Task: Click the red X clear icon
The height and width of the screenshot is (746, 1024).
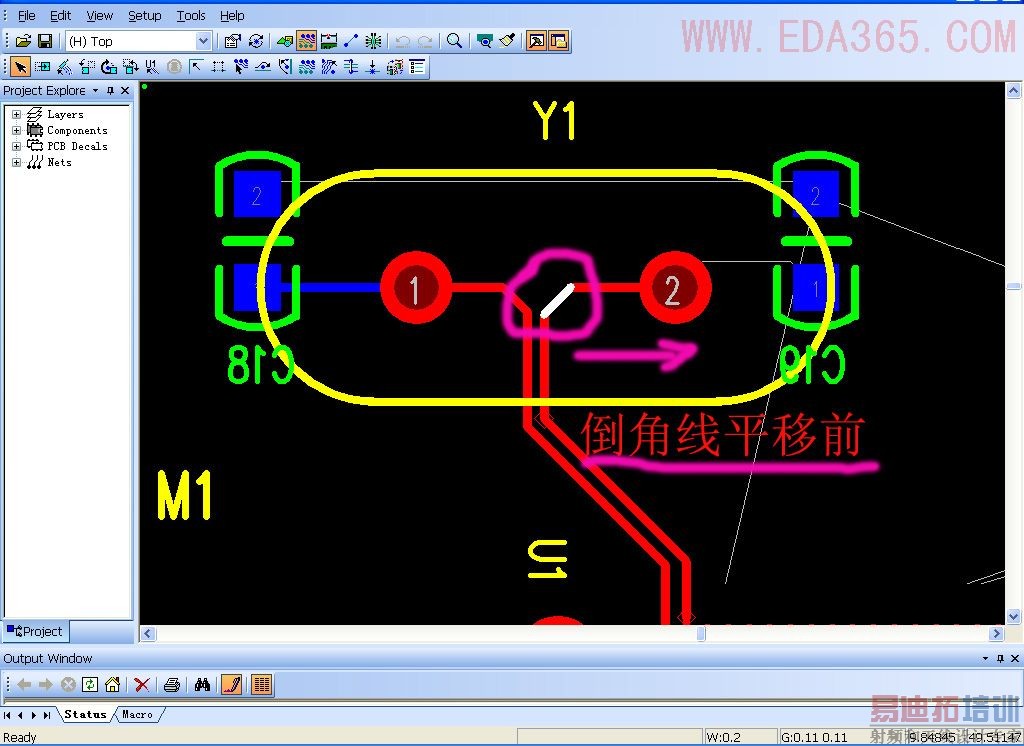Action: click(x=142, y=685)
